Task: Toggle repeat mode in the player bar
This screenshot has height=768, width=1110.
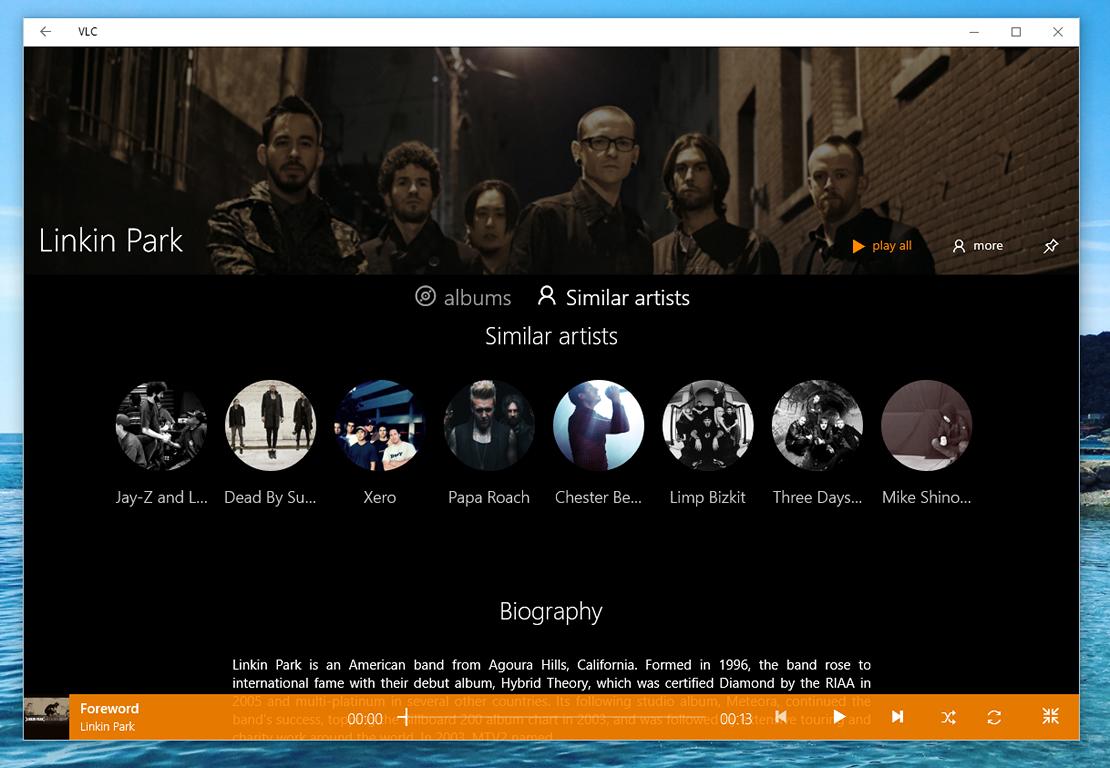Action: click(x=994, y=717)
